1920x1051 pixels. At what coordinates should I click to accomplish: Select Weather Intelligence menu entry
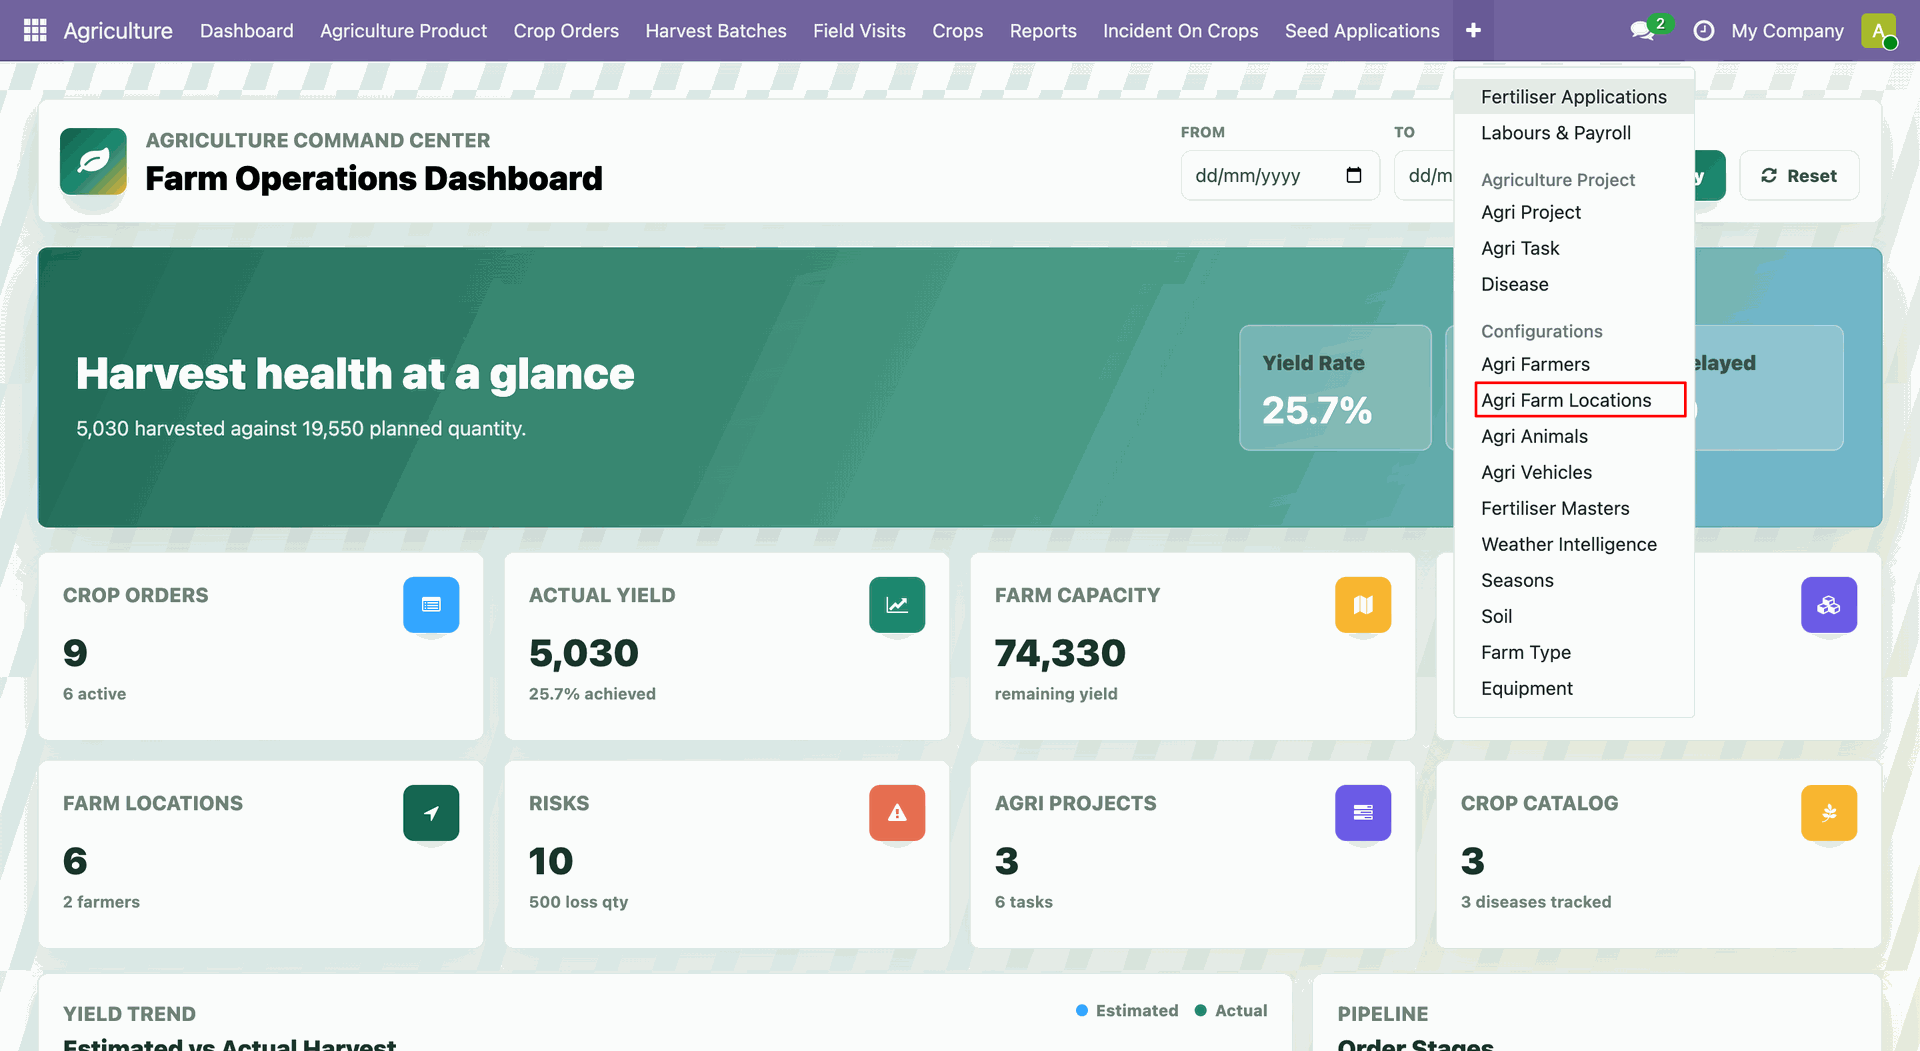pos(1574,544)
